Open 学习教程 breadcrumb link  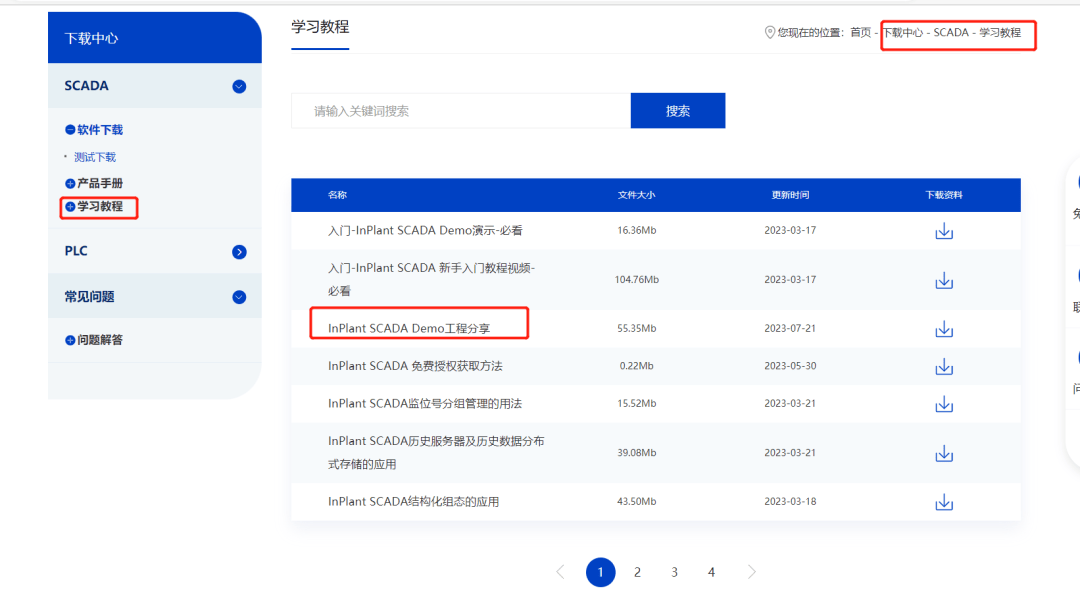(x=1000, y=32)
